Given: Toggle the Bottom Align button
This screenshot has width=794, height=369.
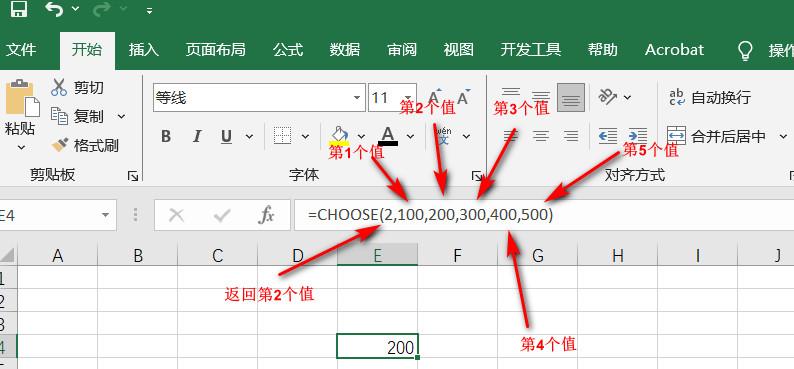Looking at the screenshot, I should coord(571,98).
